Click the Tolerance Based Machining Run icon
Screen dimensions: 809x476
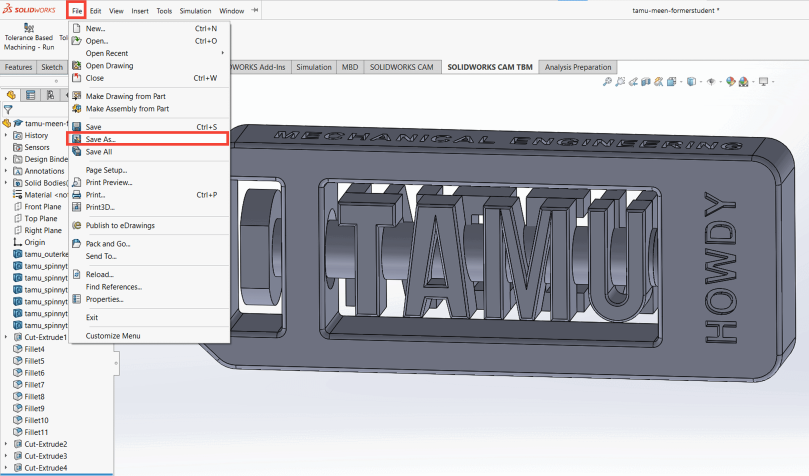[x=29, y=28]
